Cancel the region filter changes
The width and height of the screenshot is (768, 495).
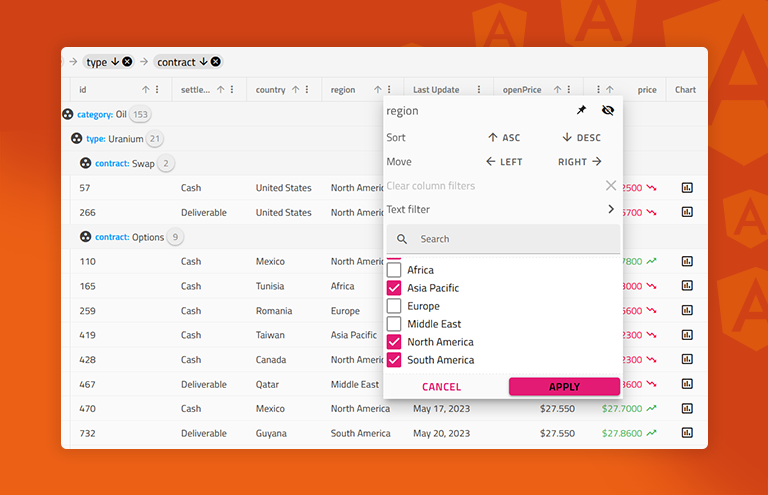pos(441,387)
